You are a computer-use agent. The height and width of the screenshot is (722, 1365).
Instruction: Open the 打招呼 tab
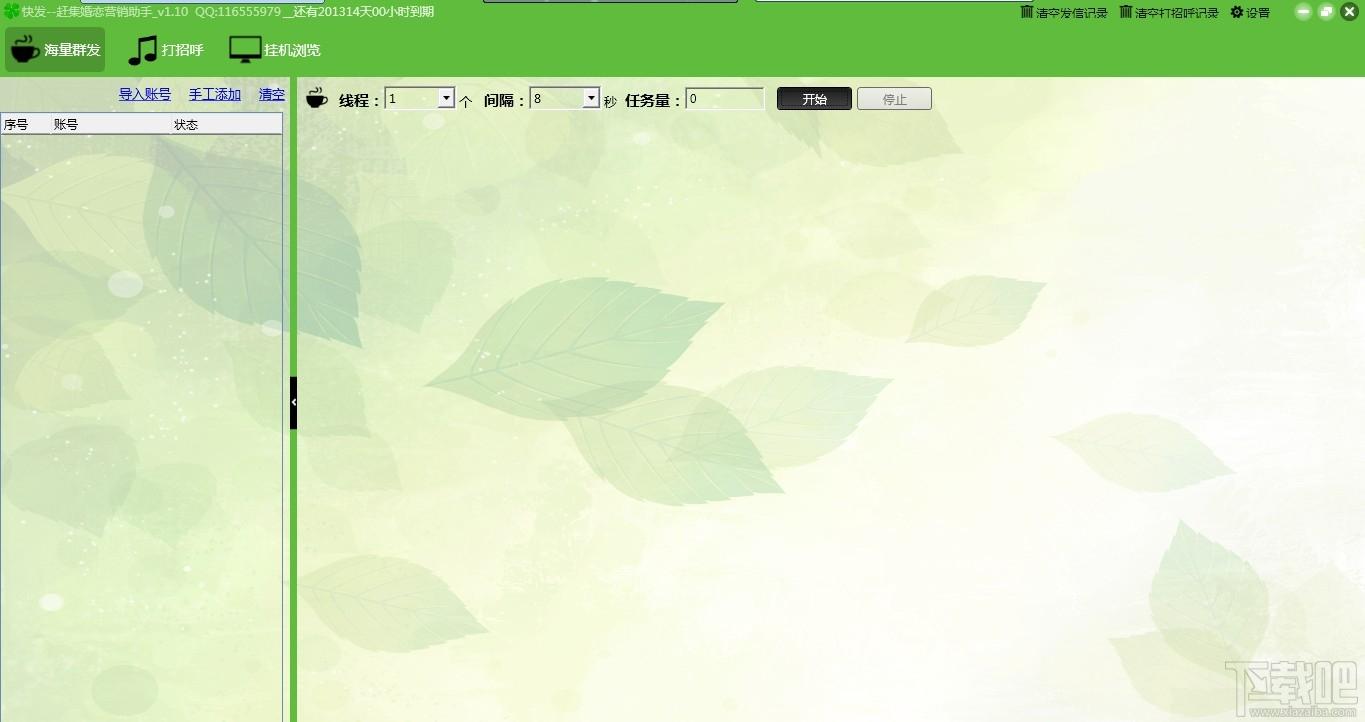(166, 50)
